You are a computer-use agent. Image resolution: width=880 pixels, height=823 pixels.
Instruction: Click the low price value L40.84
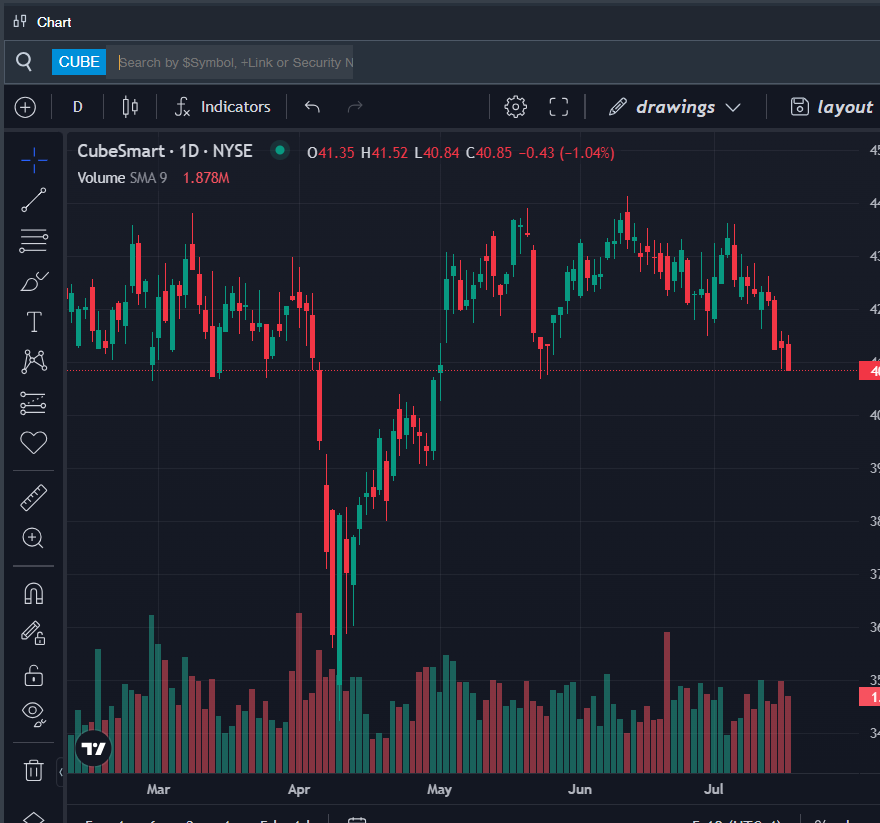point(437,153)
